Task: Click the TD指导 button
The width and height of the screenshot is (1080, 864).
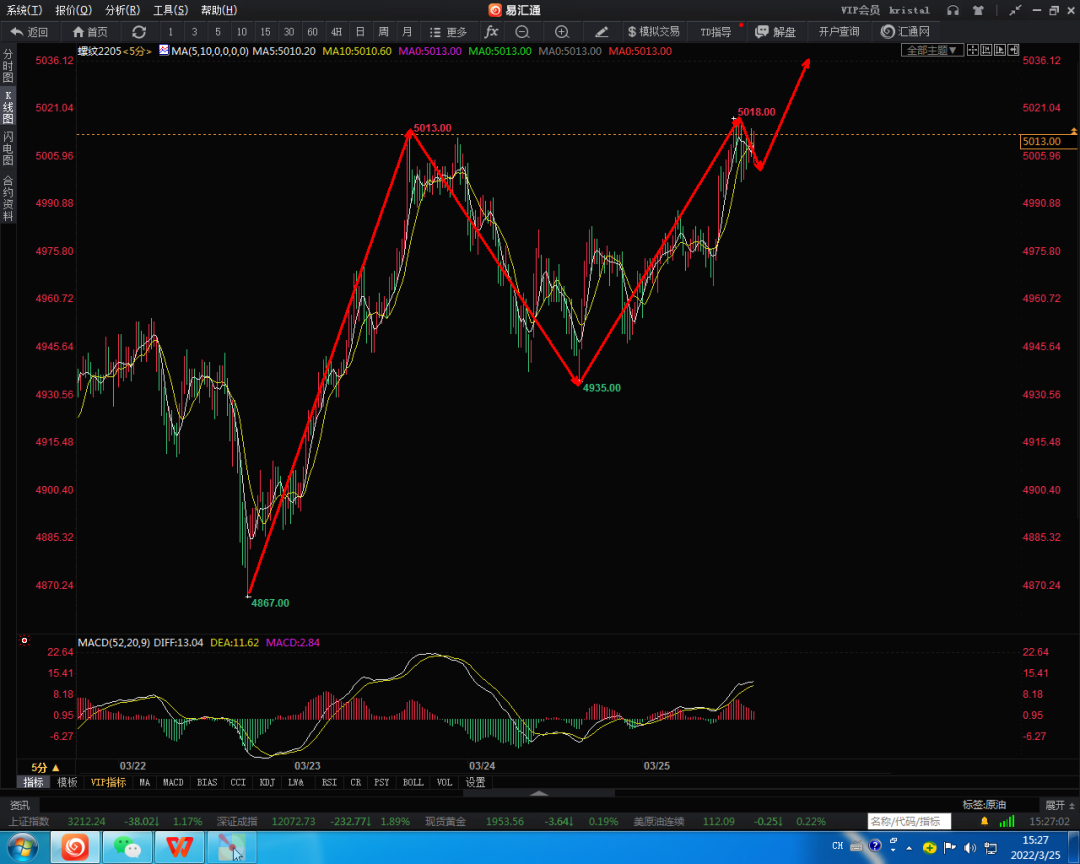Action: [x=716, y=32]
